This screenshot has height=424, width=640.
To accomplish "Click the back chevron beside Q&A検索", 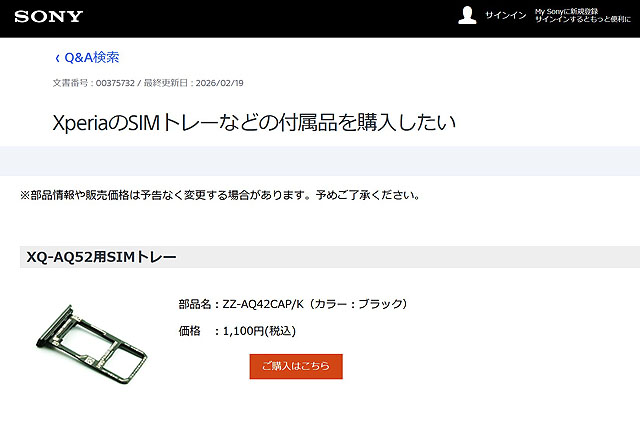I will pyautogui.click(x=57, y=58).
